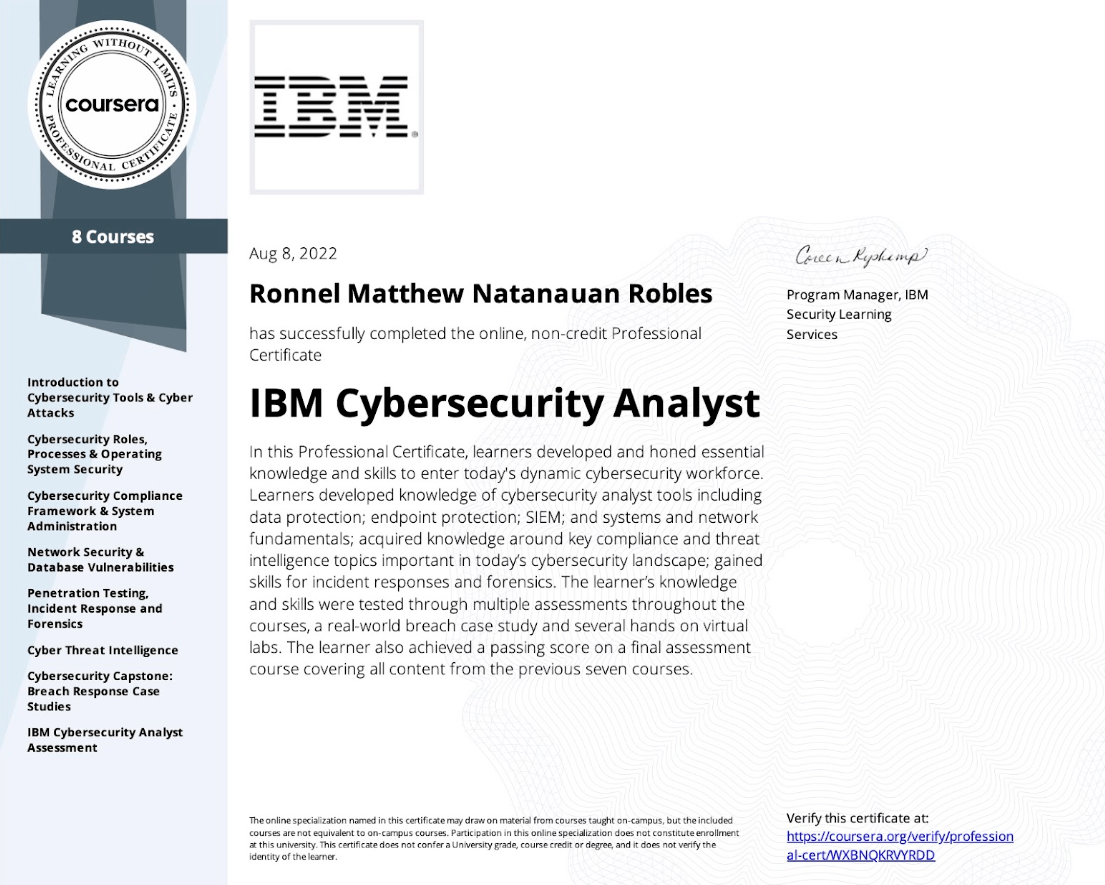The image size is (1105, 885).
Task: Click 'Network Security & Database Vulnerabilities' course
Action: (x=101, y=559)
